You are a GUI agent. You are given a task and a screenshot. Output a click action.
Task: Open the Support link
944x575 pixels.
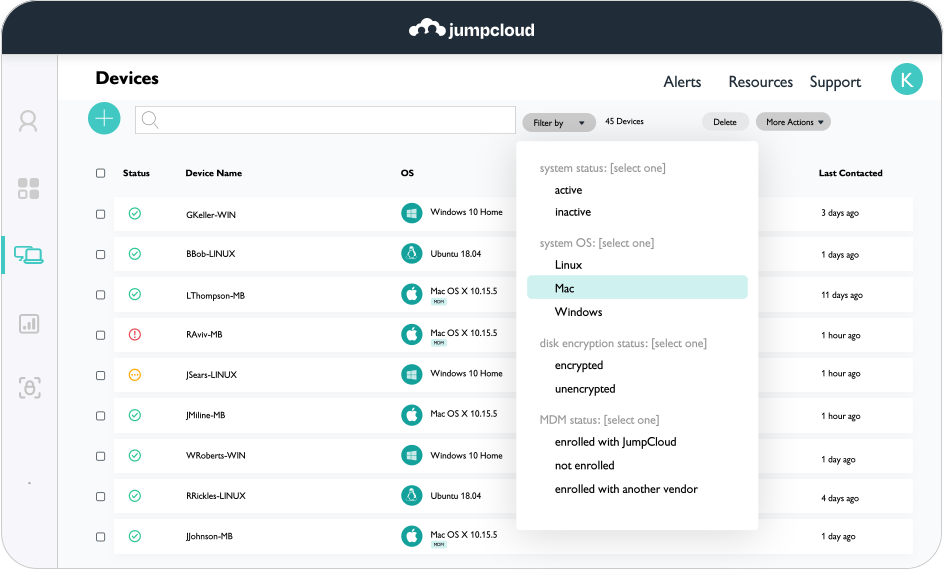point(835,82)
